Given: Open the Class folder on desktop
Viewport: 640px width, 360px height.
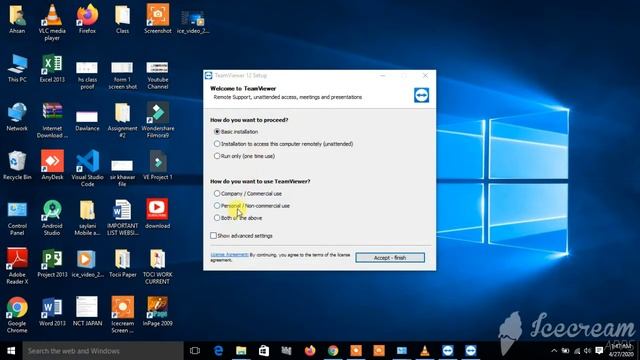Looking at the screenshot, I should pyautogui.click(x=122, y=19).
